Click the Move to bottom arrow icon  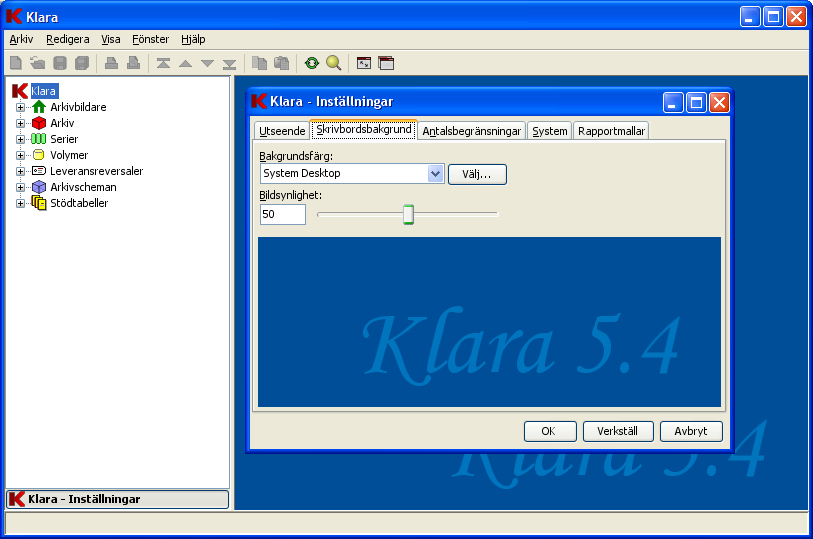(x=230, y=64)
